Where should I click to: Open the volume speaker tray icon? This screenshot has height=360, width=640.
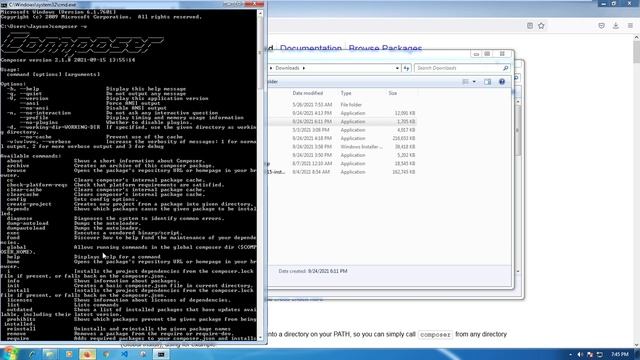click(580, 355)
